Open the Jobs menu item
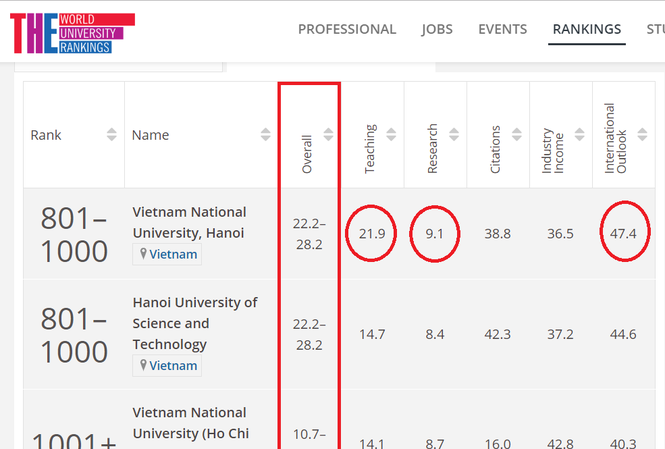The image size is (665, 449). click(437, 29)
